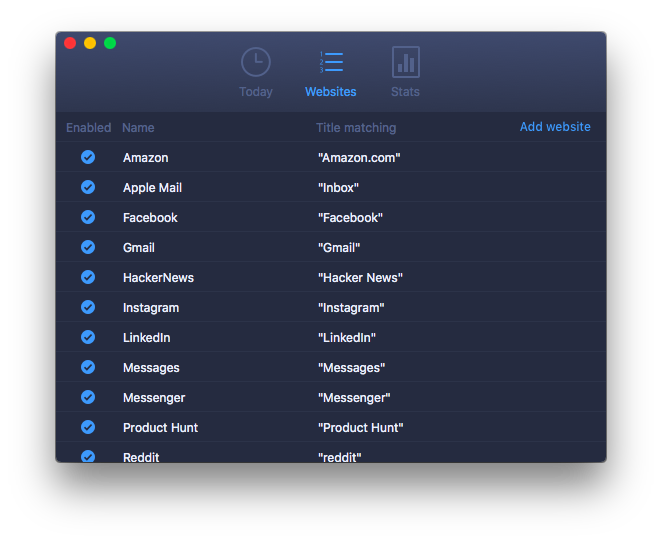Click the "Hacker News" title matching field
Screen dimensions: 662x542
click(x=360, y=278)
